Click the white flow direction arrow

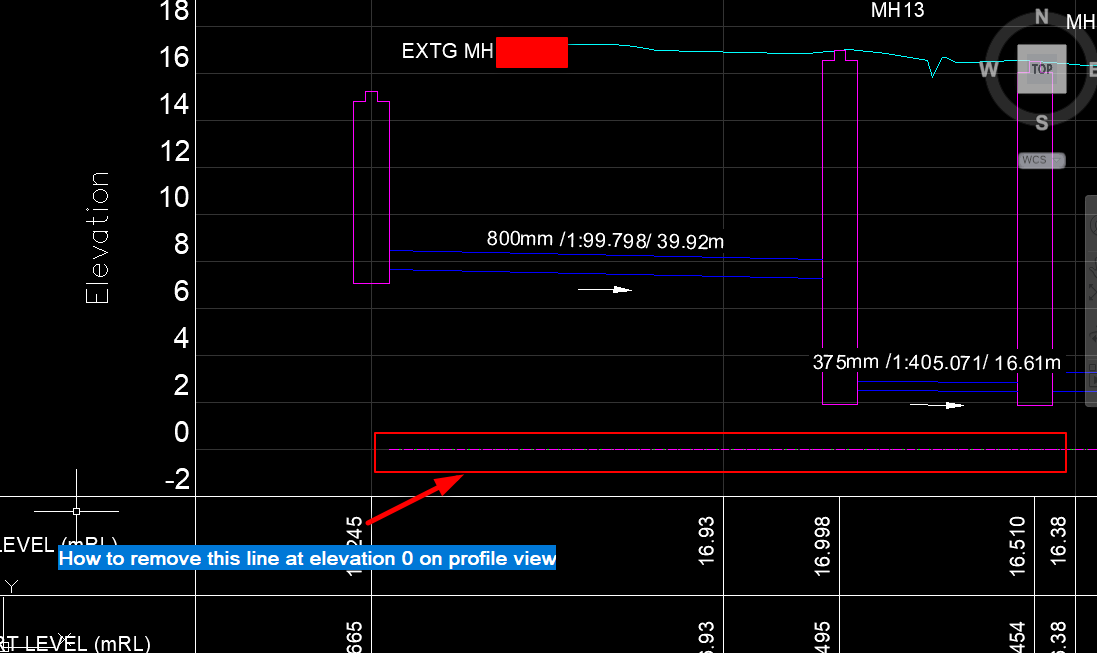(605, 289)
